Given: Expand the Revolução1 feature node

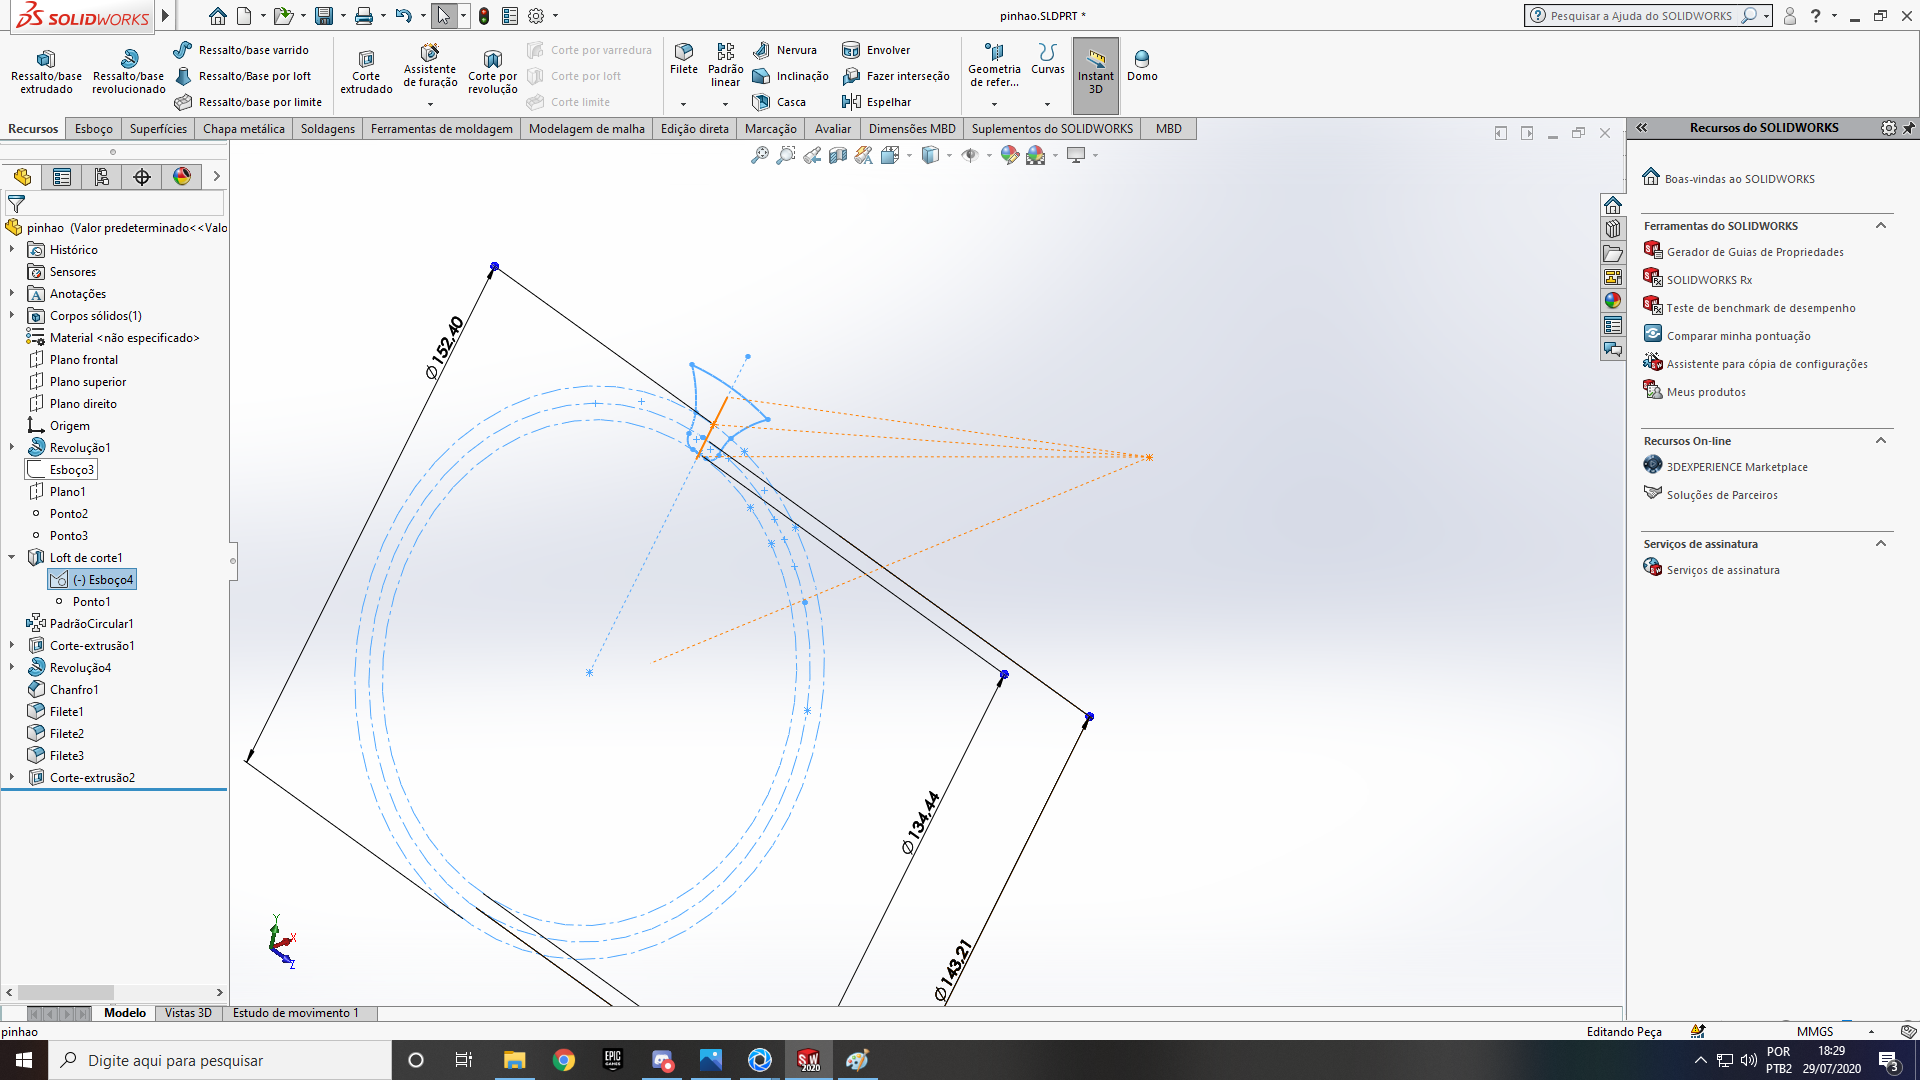Looking at the screenshot, I should point(12,447).
